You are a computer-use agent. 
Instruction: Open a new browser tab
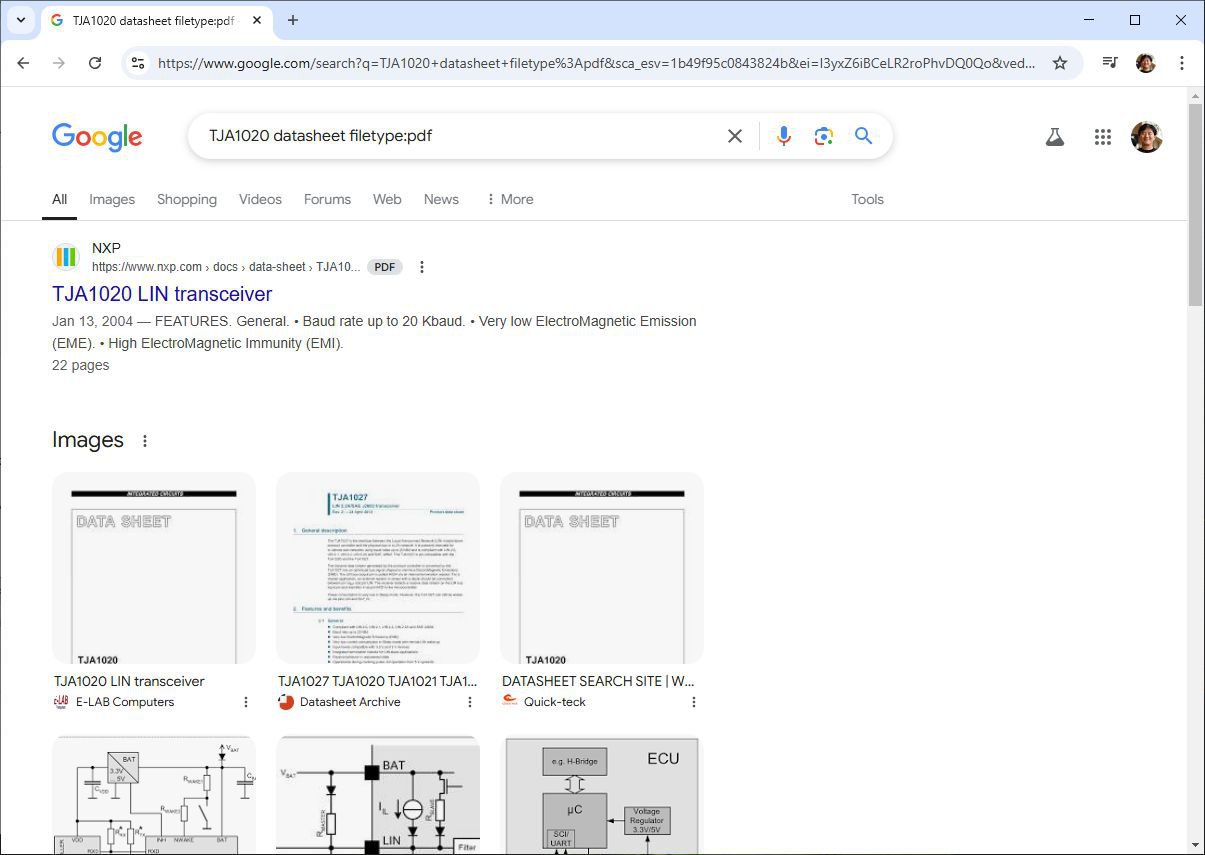click(293, 20)
